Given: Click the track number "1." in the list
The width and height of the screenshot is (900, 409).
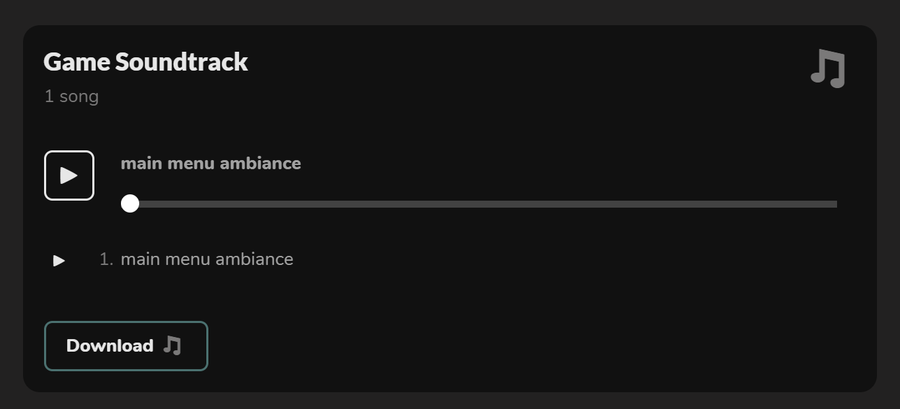Looking at the screenshot, I should (106, 259).
